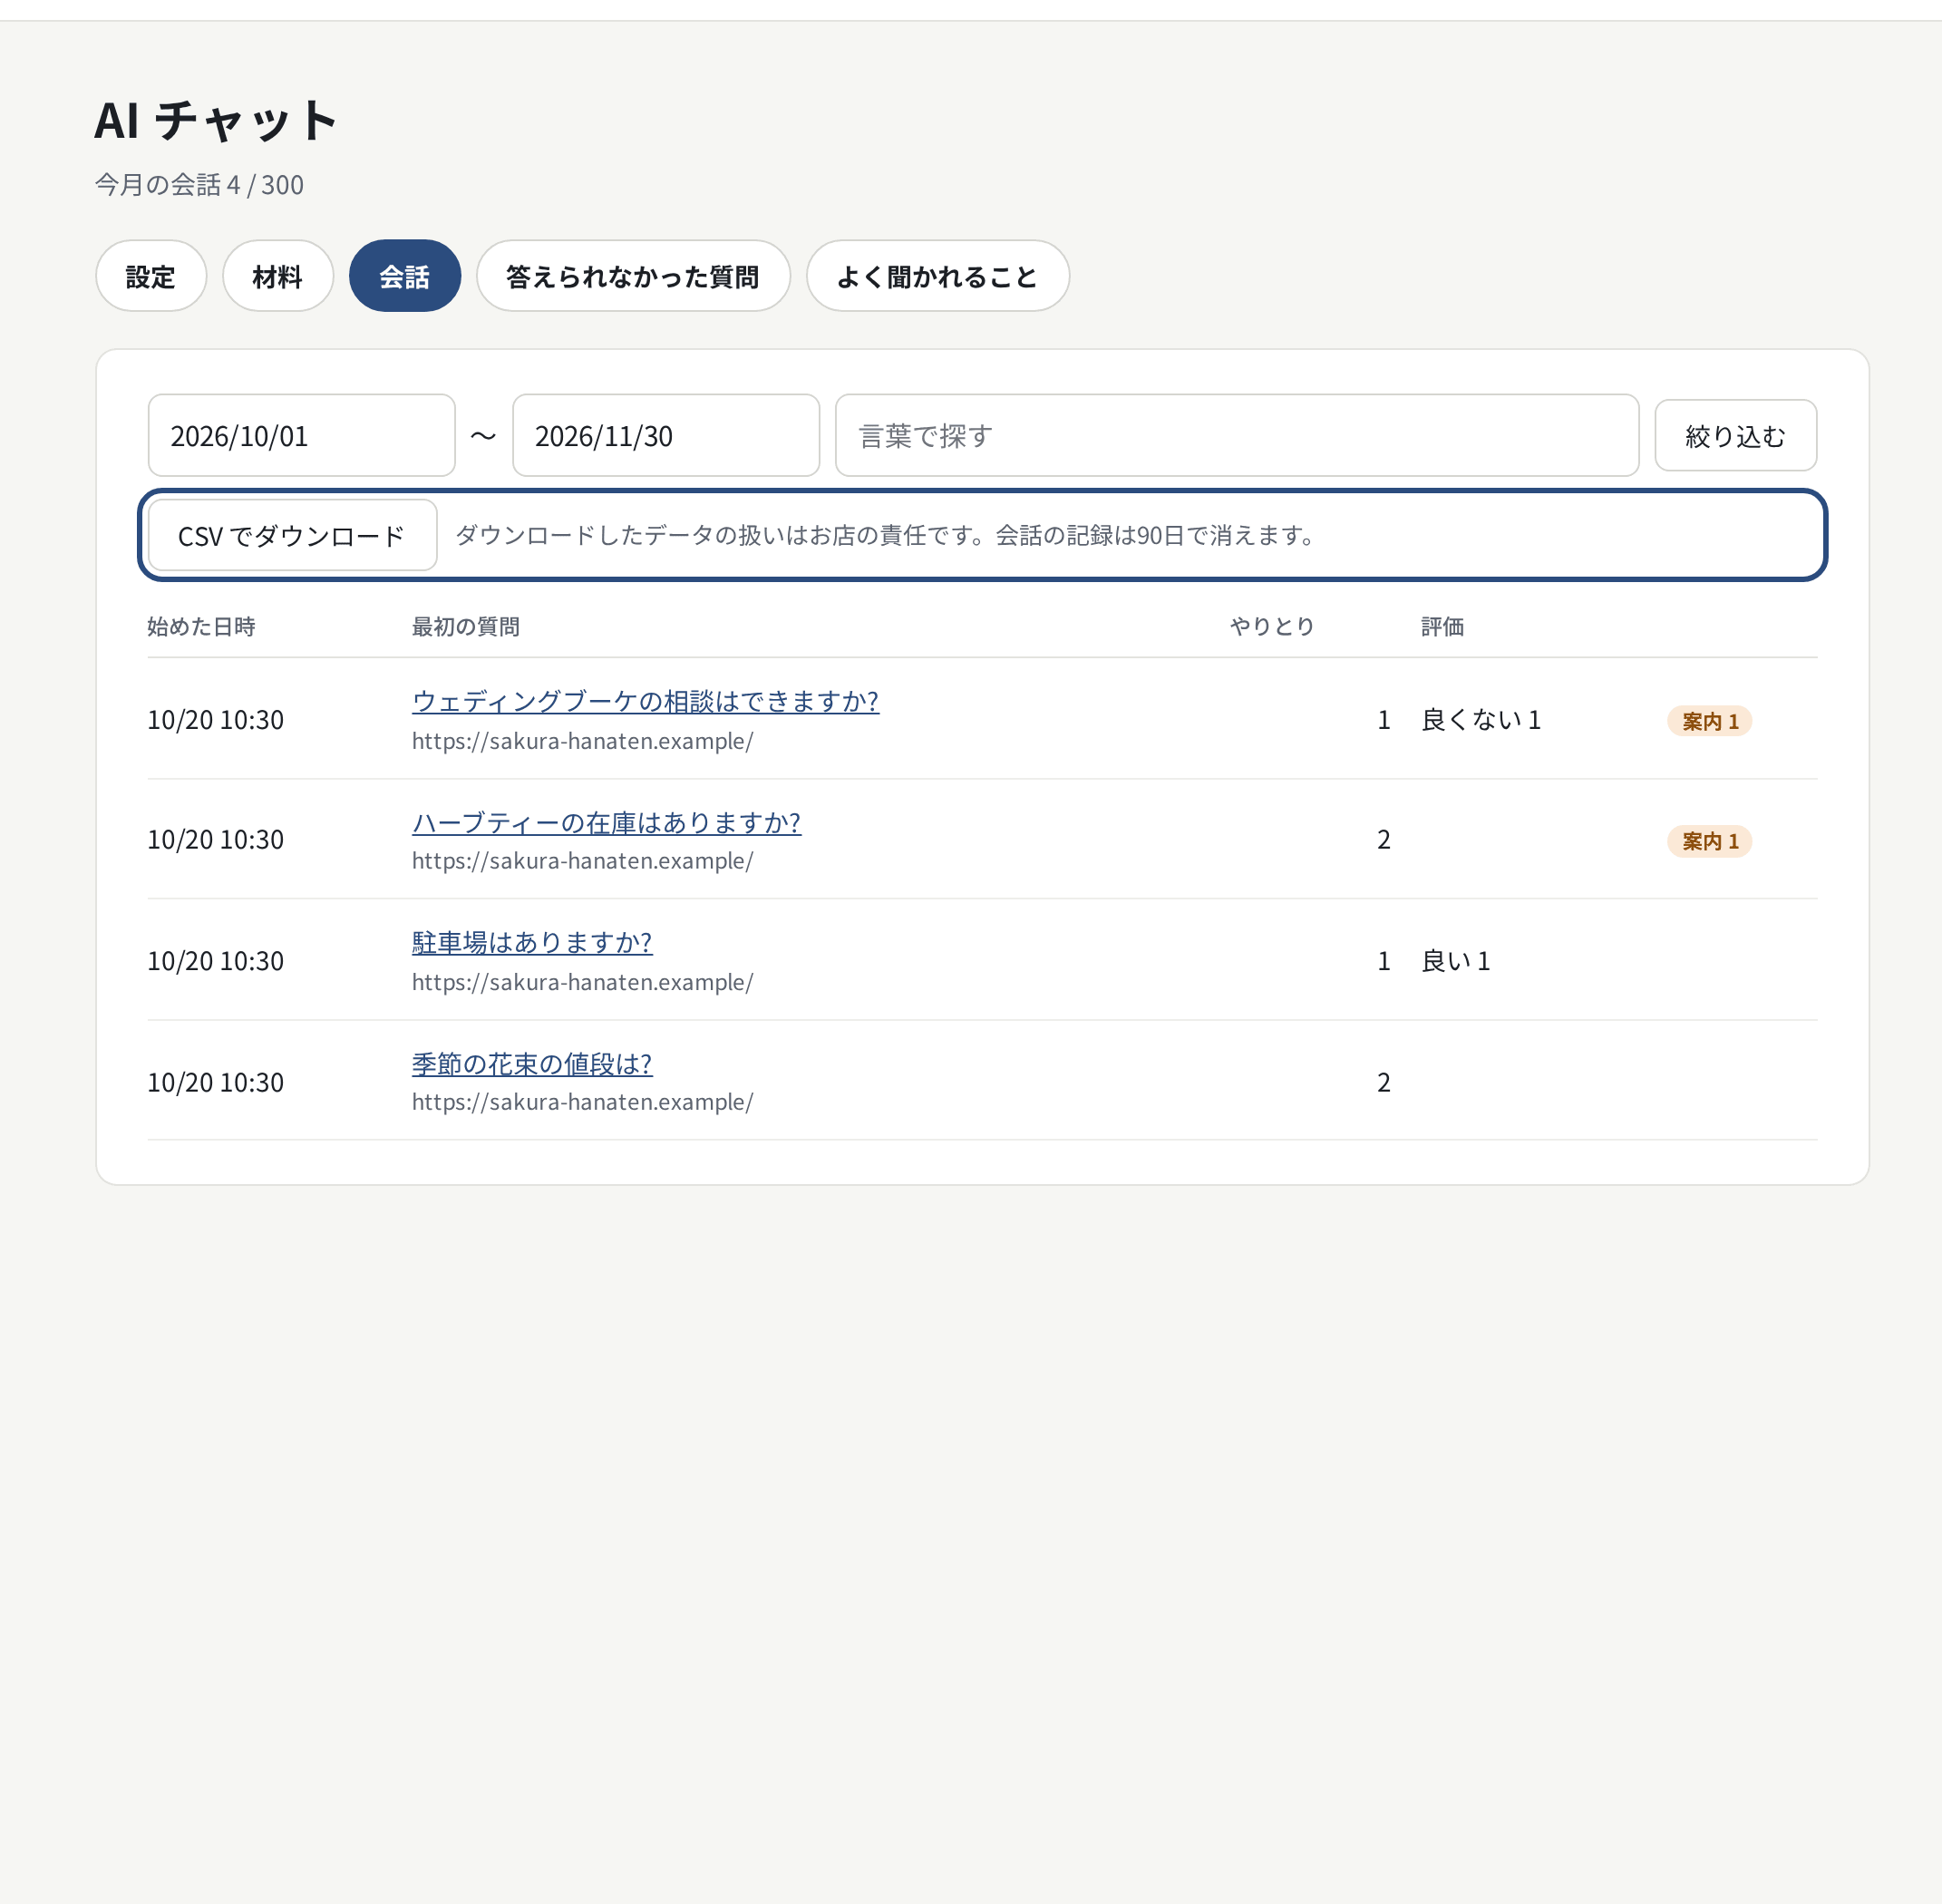
Task: Click 今月の会話 4 / 300 usage text
Action: pyautogui.click(x=199, y=185)
